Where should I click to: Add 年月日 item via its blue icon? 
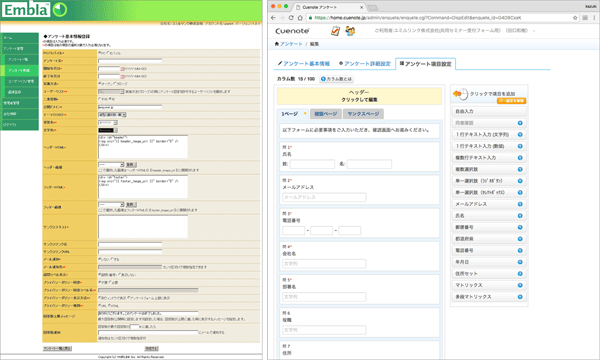(x=520, y=262)
